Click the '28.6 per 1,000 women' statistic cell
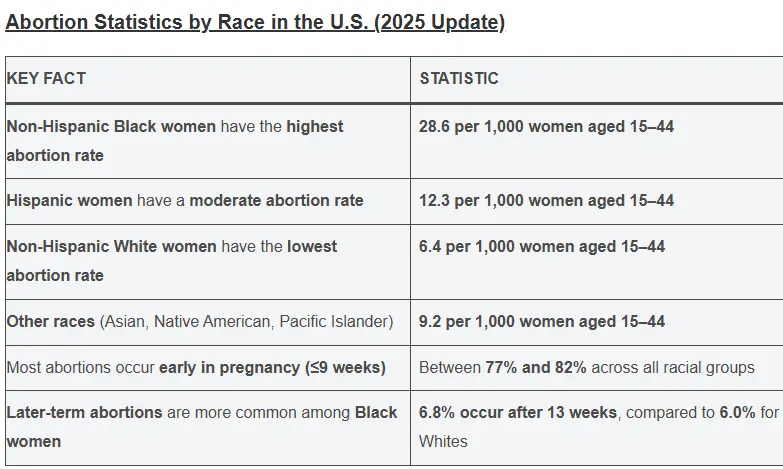 [x=546, y=127]
